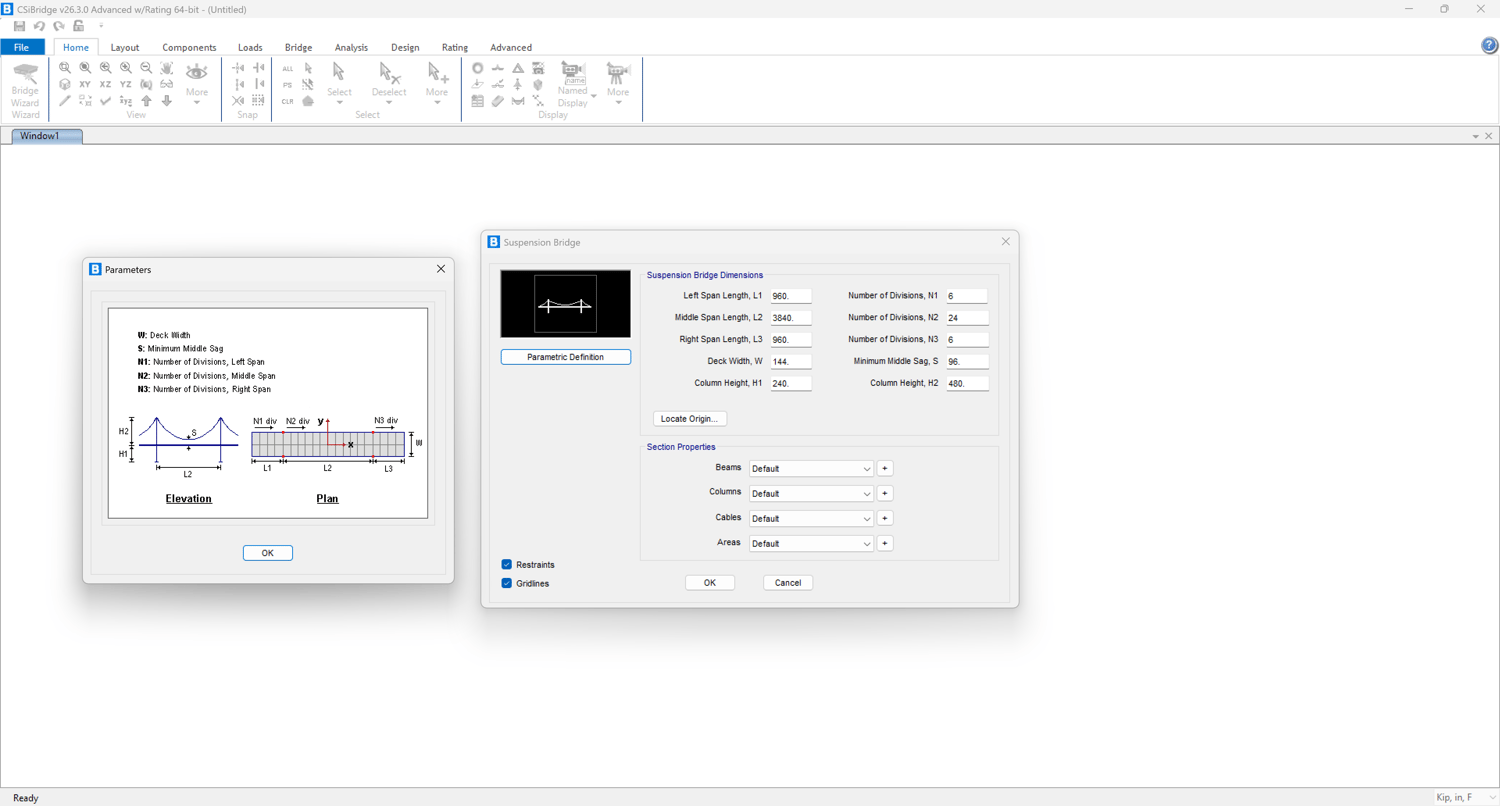The height and width of the screenshot is (806, 1500).
Task: Click the plus button next to Areas
Action: click(x=885, y=543)
